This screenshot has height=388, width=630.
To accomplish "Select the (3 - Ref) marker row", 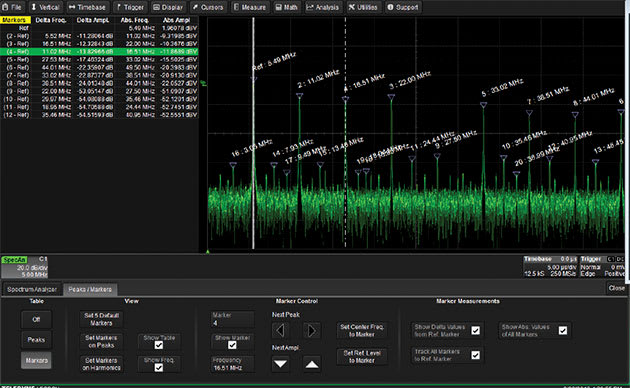I will pyautogui.click(x=99, y=44).
